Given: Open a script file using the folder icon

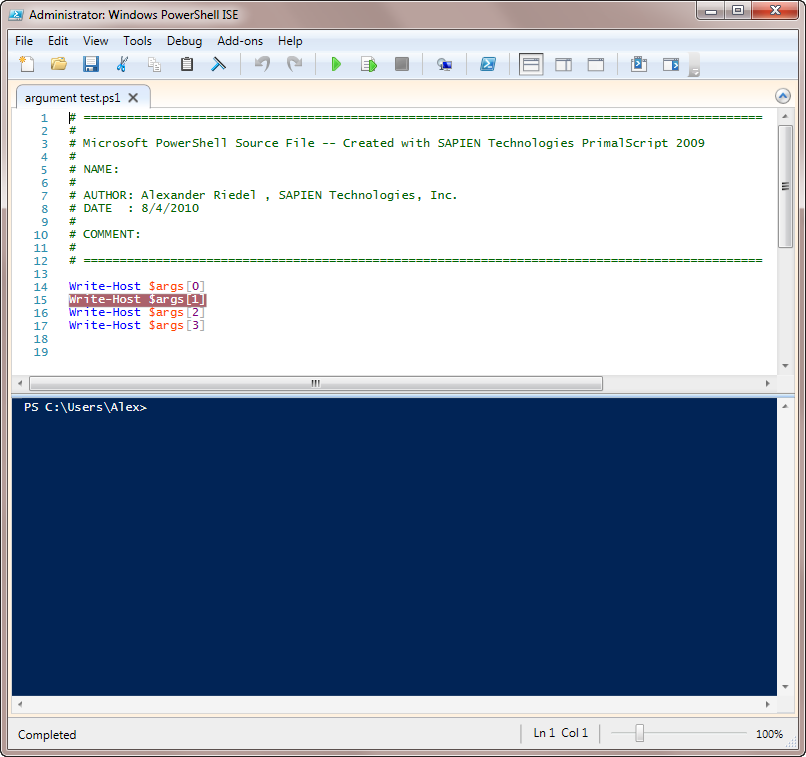Looking at the screenshot, I should [x=59, y=64].
